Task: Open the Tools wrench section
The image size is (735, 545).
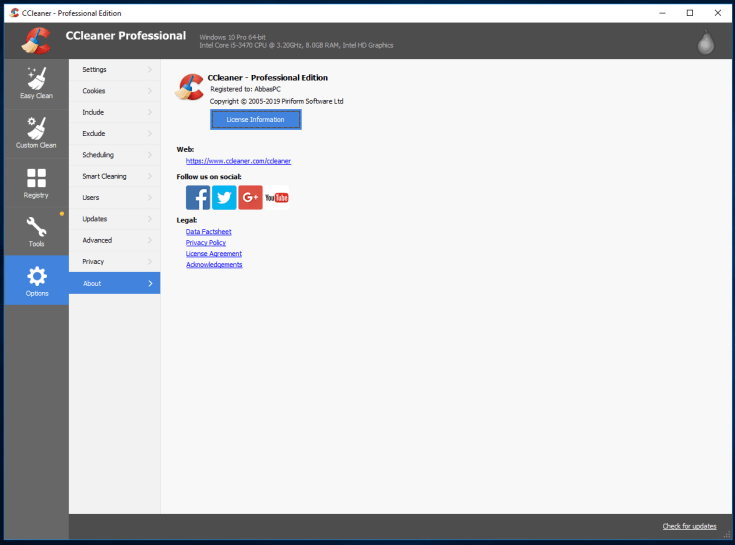Action: 37,232
